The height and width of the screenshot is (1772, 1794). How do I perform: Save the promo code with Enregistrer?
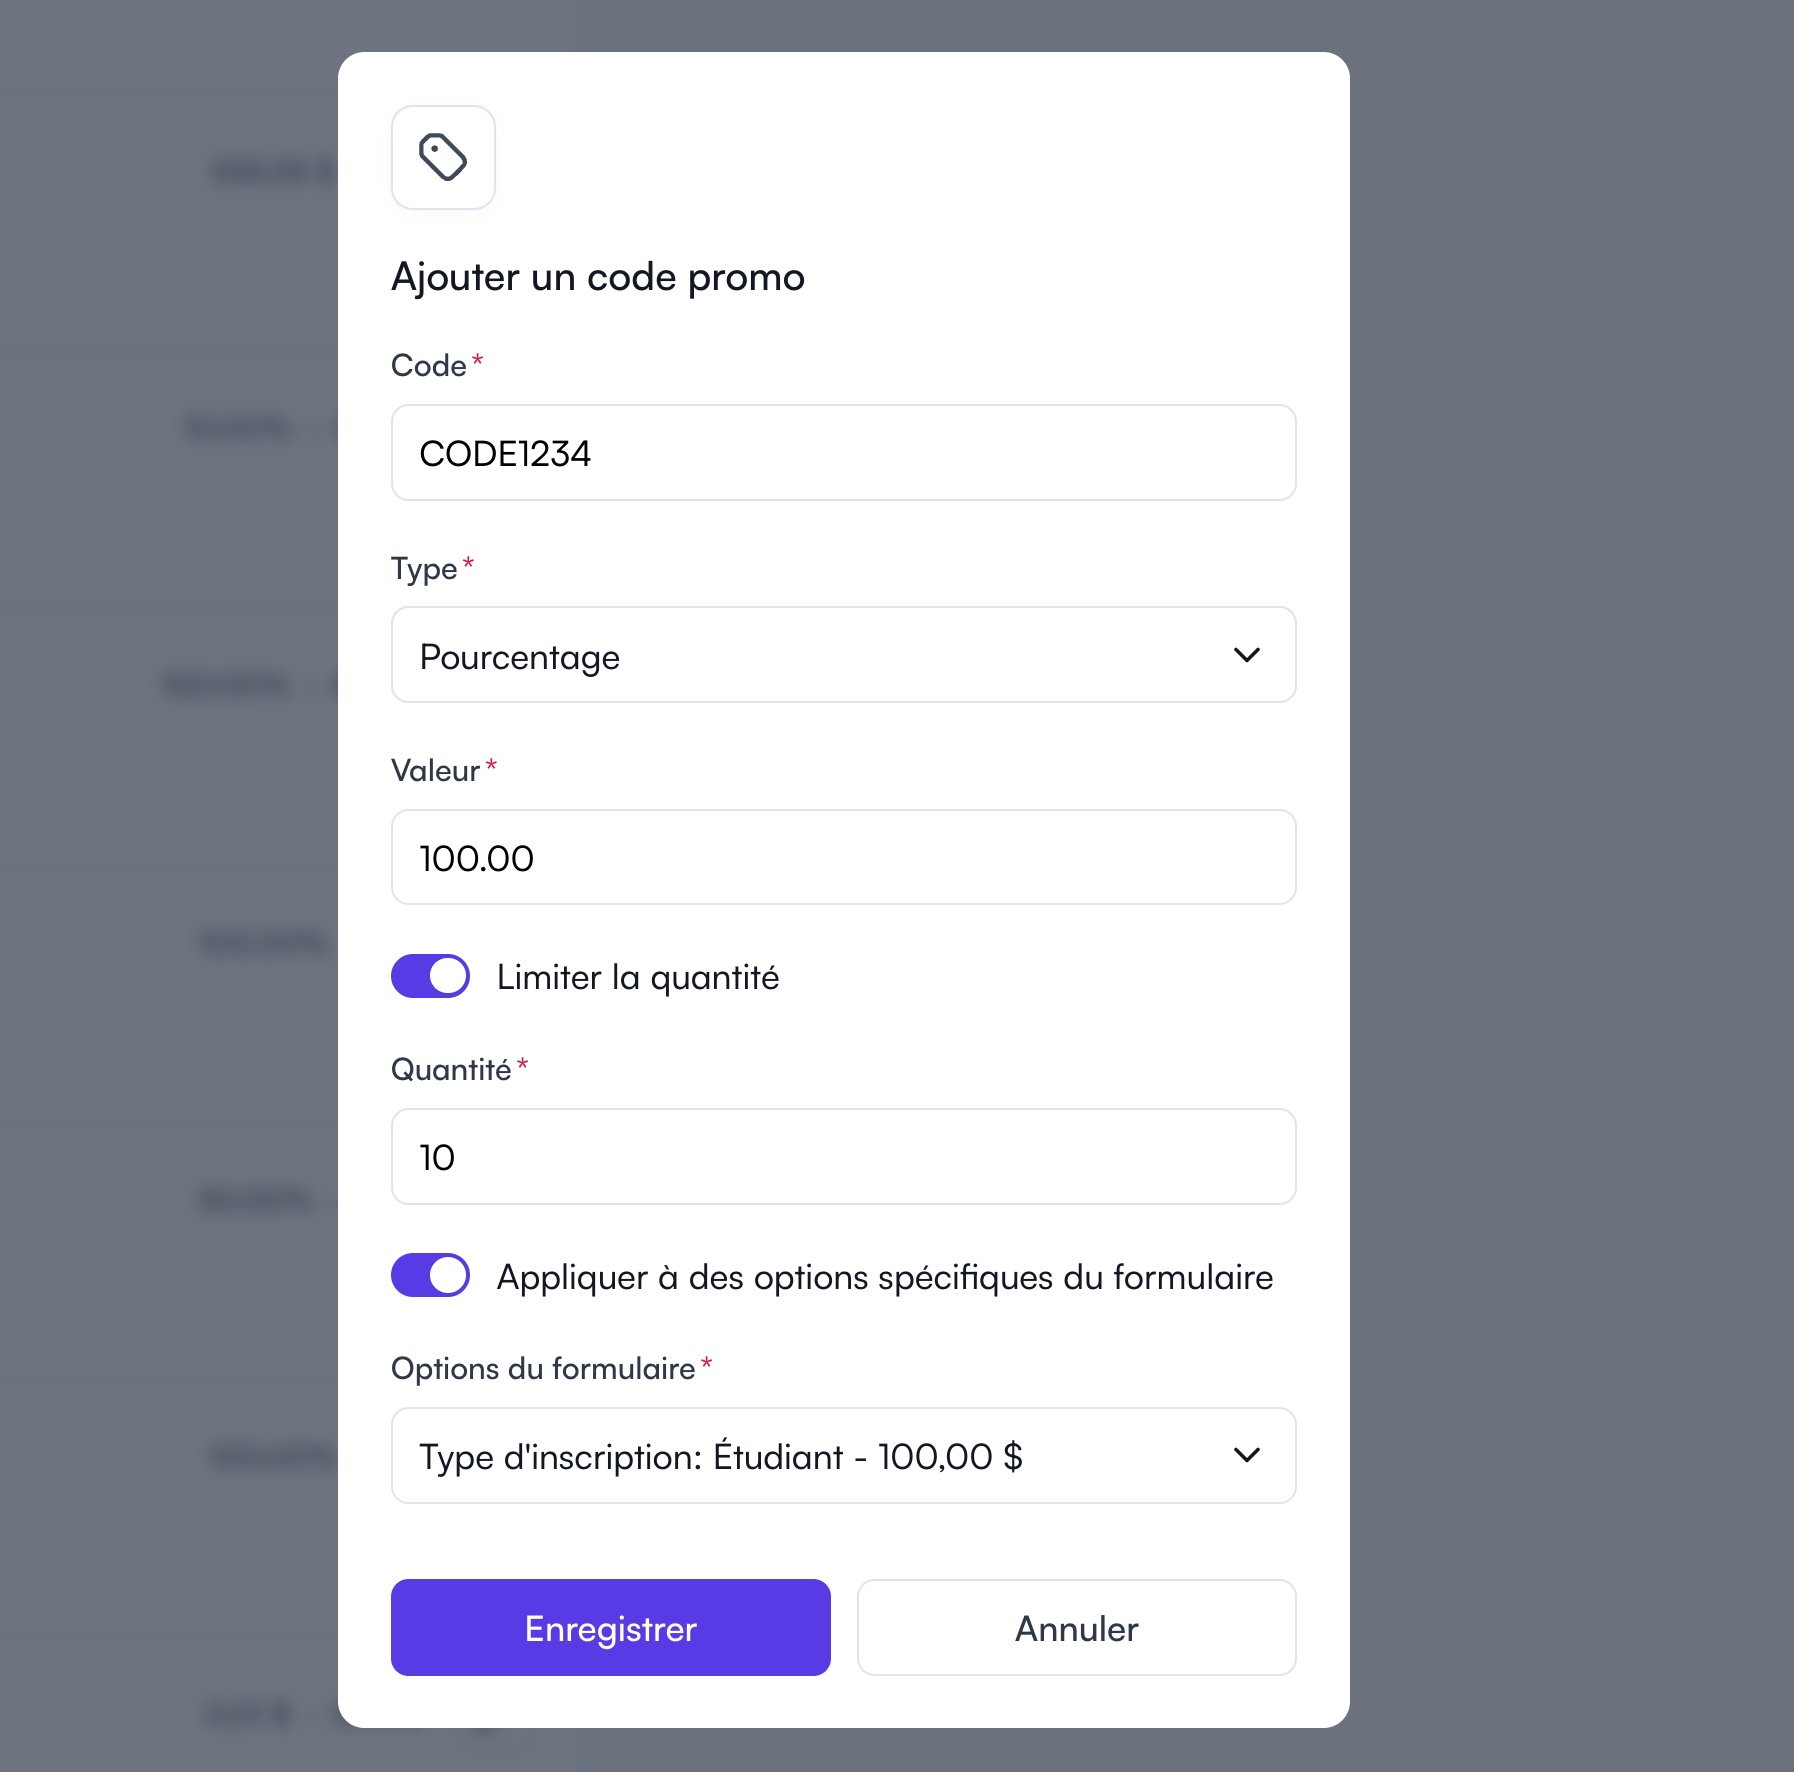pos(610,1627)
